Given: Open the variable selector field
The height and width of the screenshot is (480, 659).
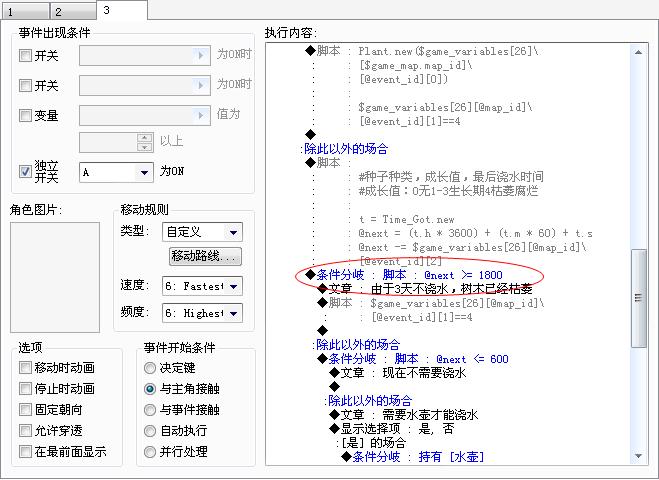Looking at the screenshot, I should coord(145,115).
